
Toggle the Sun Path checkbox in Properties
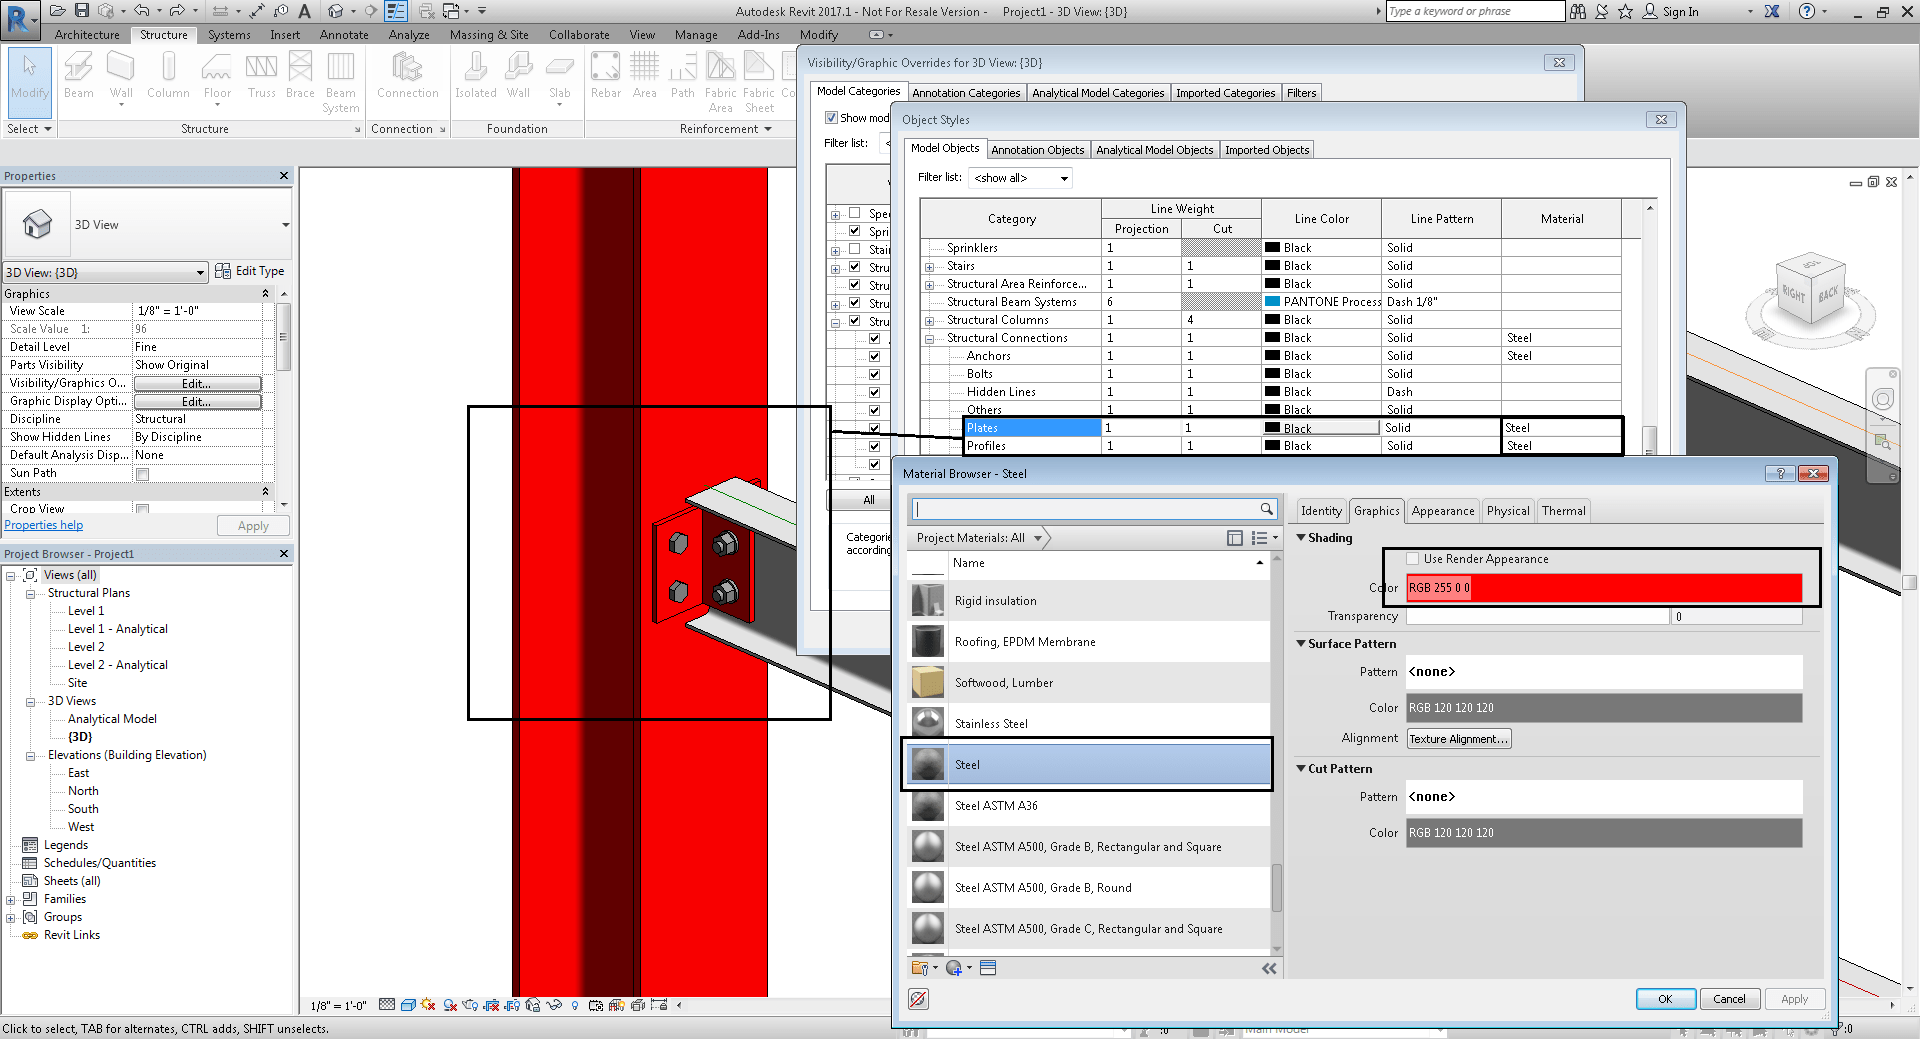click(142, 474)
